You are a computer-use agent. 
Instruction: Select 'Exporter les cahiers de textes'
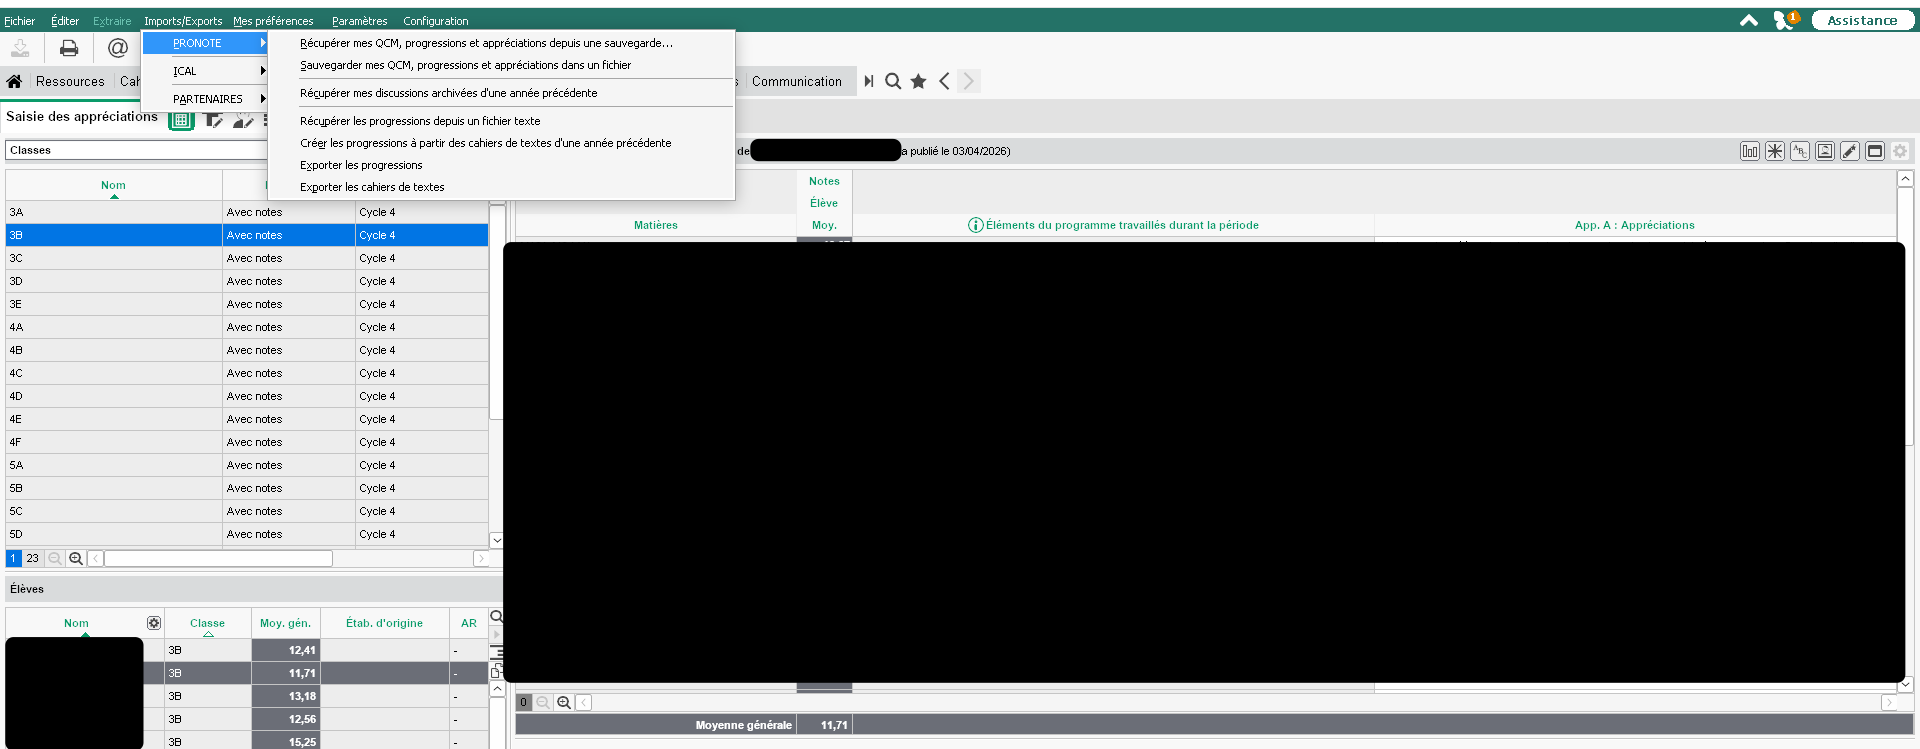[372, 187]
